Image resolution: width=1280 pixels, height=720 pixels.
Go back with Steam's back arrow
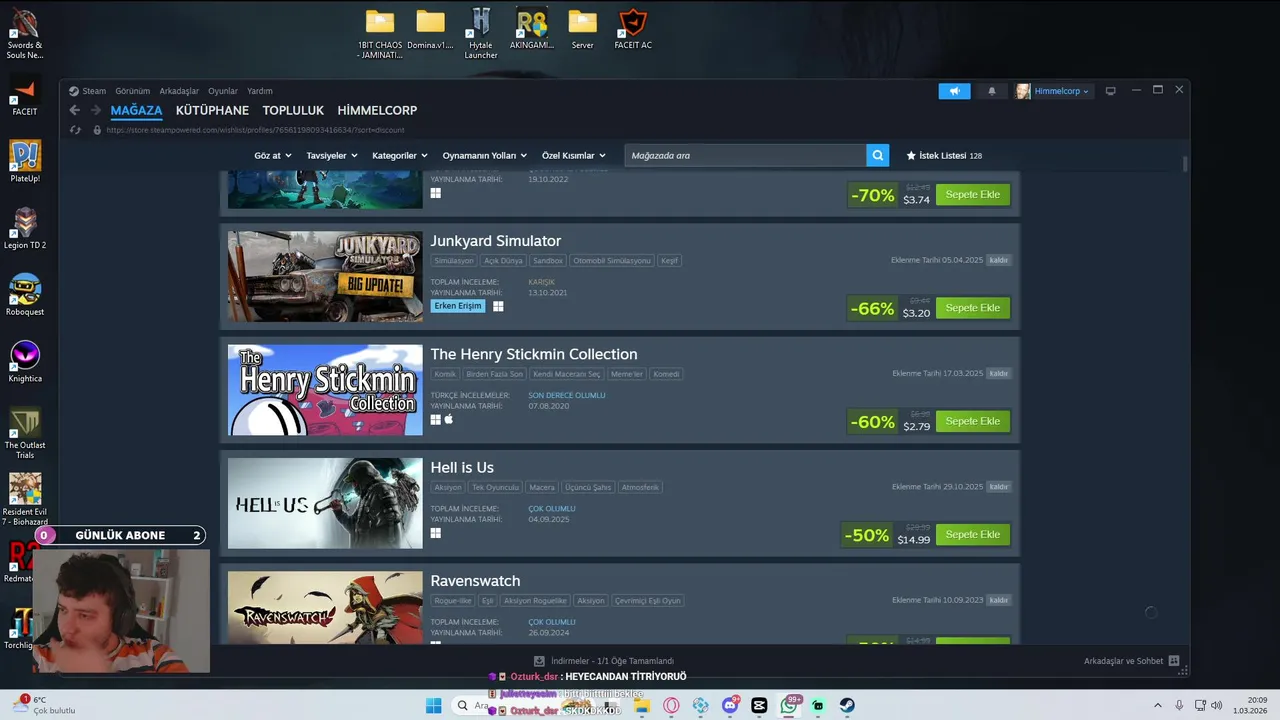[74, 110]
